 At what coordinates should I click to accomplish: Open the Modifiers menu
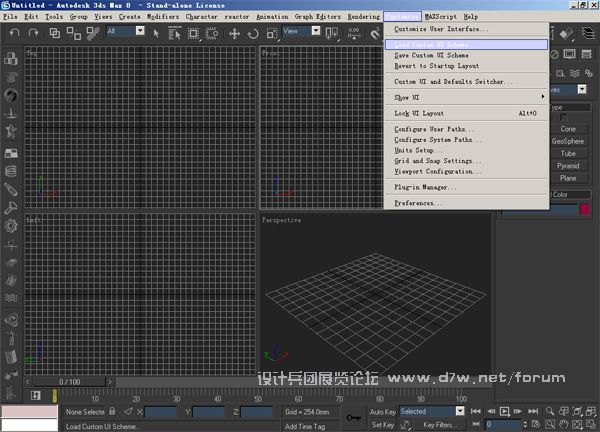tap(163, 16)
